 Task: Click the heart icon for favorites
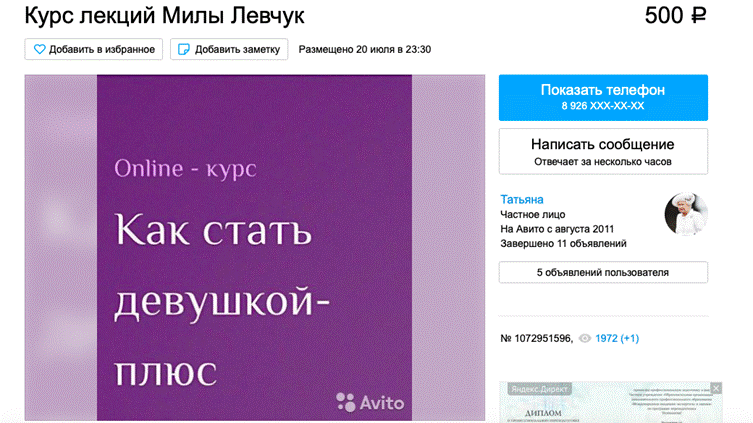pyautogui.click(x=40, y=49)
